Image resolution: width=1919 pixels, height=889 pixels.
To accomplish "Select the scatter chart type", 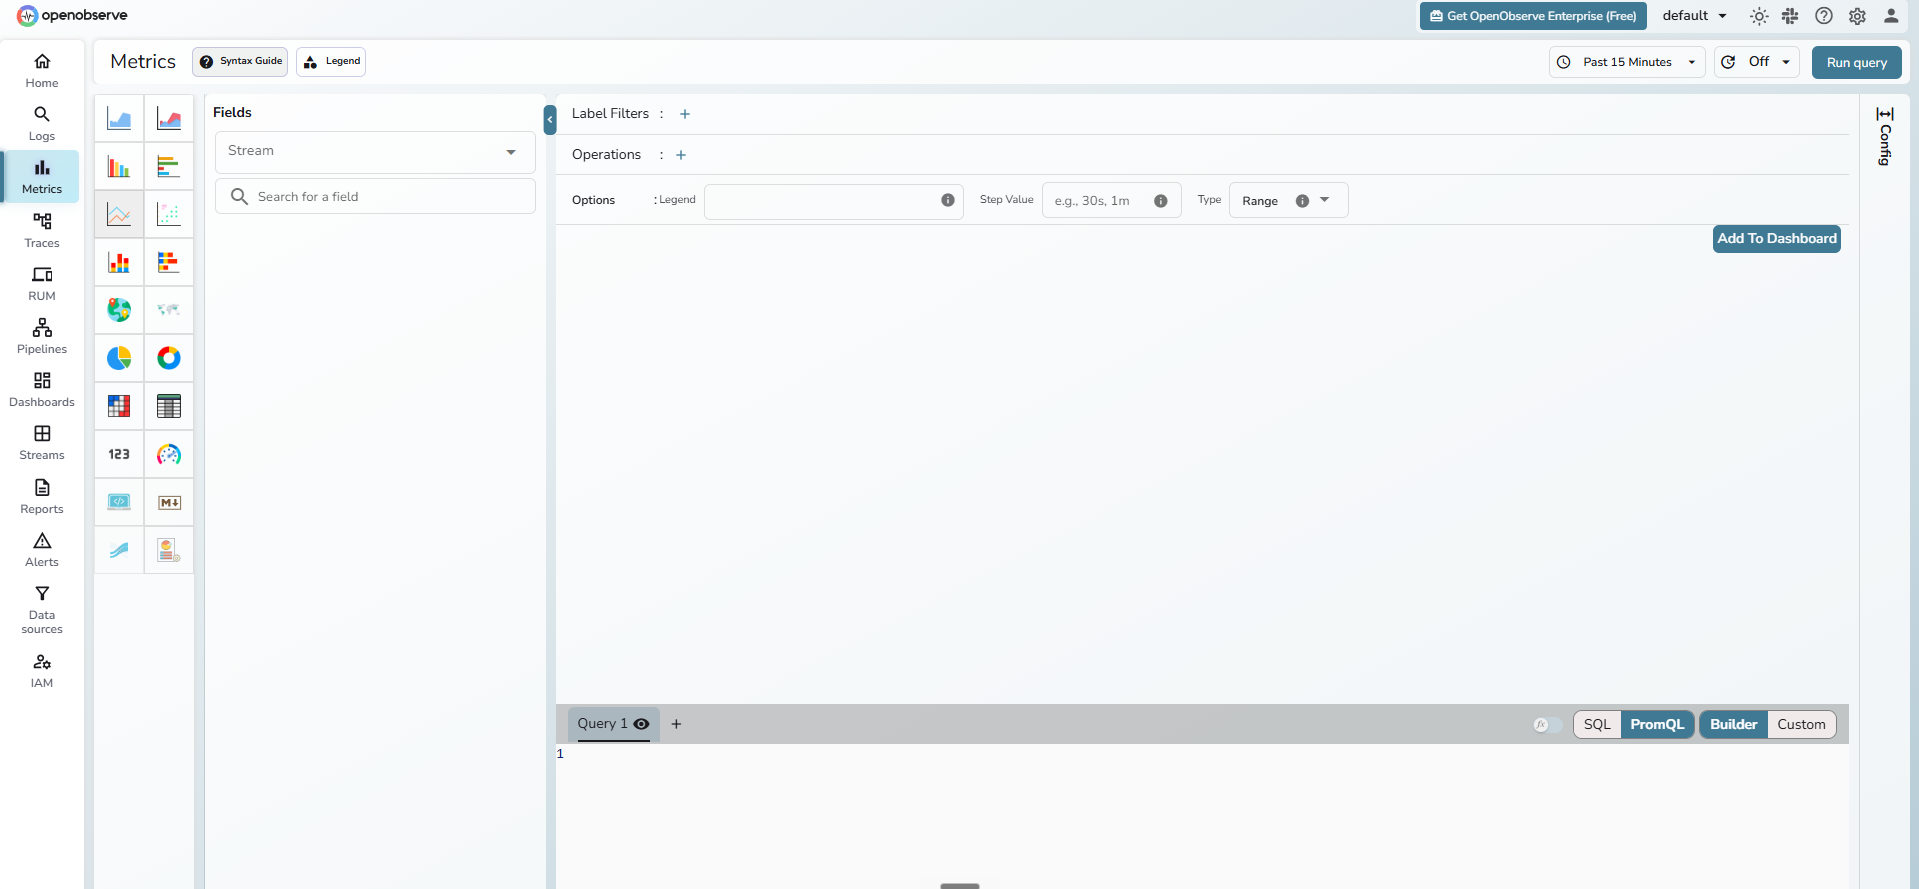I will [169, 214].
